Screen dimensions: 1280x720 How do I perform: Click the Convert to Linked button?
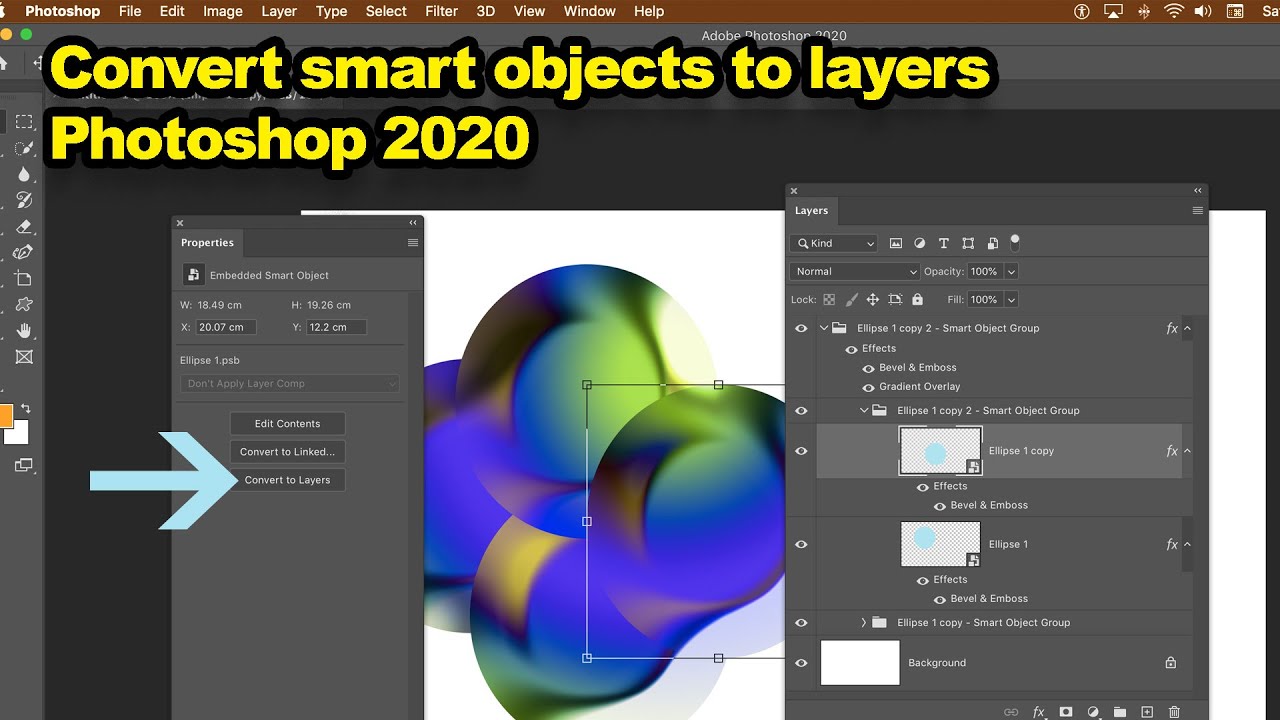(x=288, y=452)
